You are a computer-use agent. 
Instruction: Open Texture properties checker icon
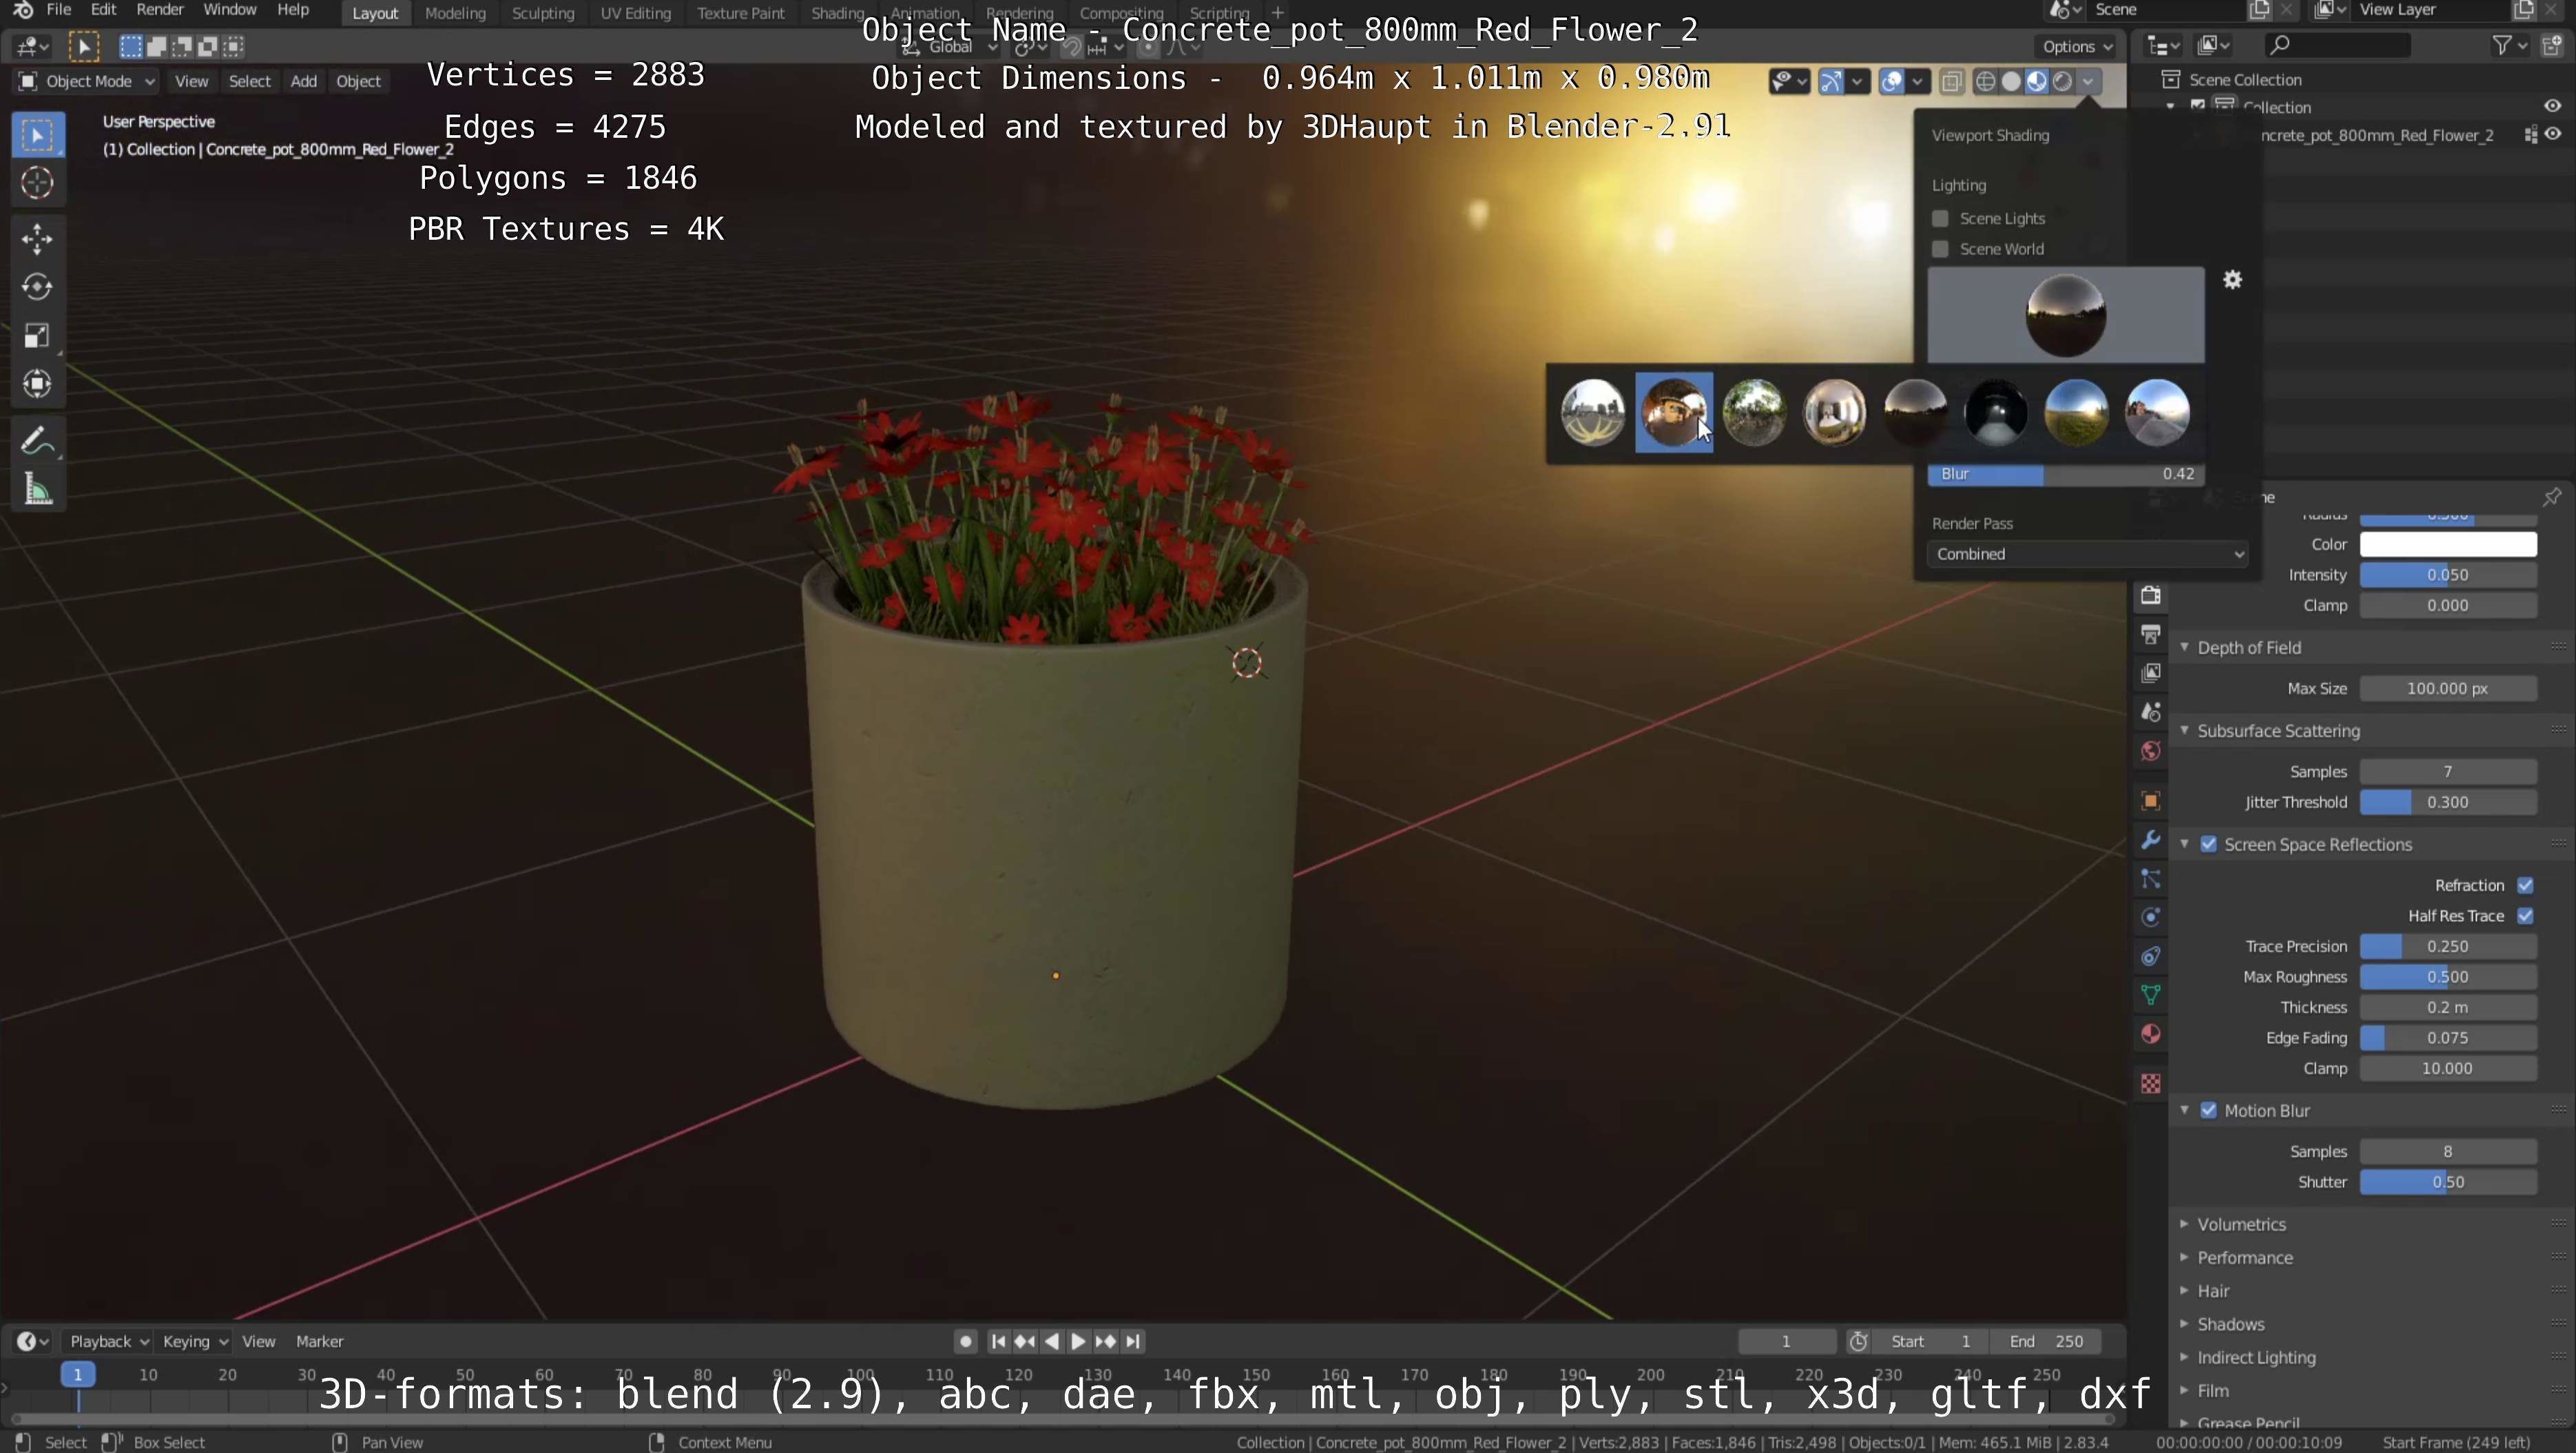(x=2151, y=1084)
